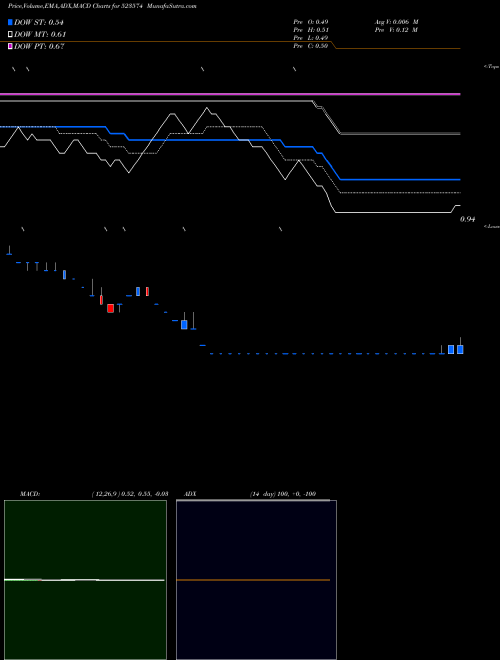Click the 'Pre L: 0.49' low value
The width and height of the screenshot is (500, 660).
311,38
